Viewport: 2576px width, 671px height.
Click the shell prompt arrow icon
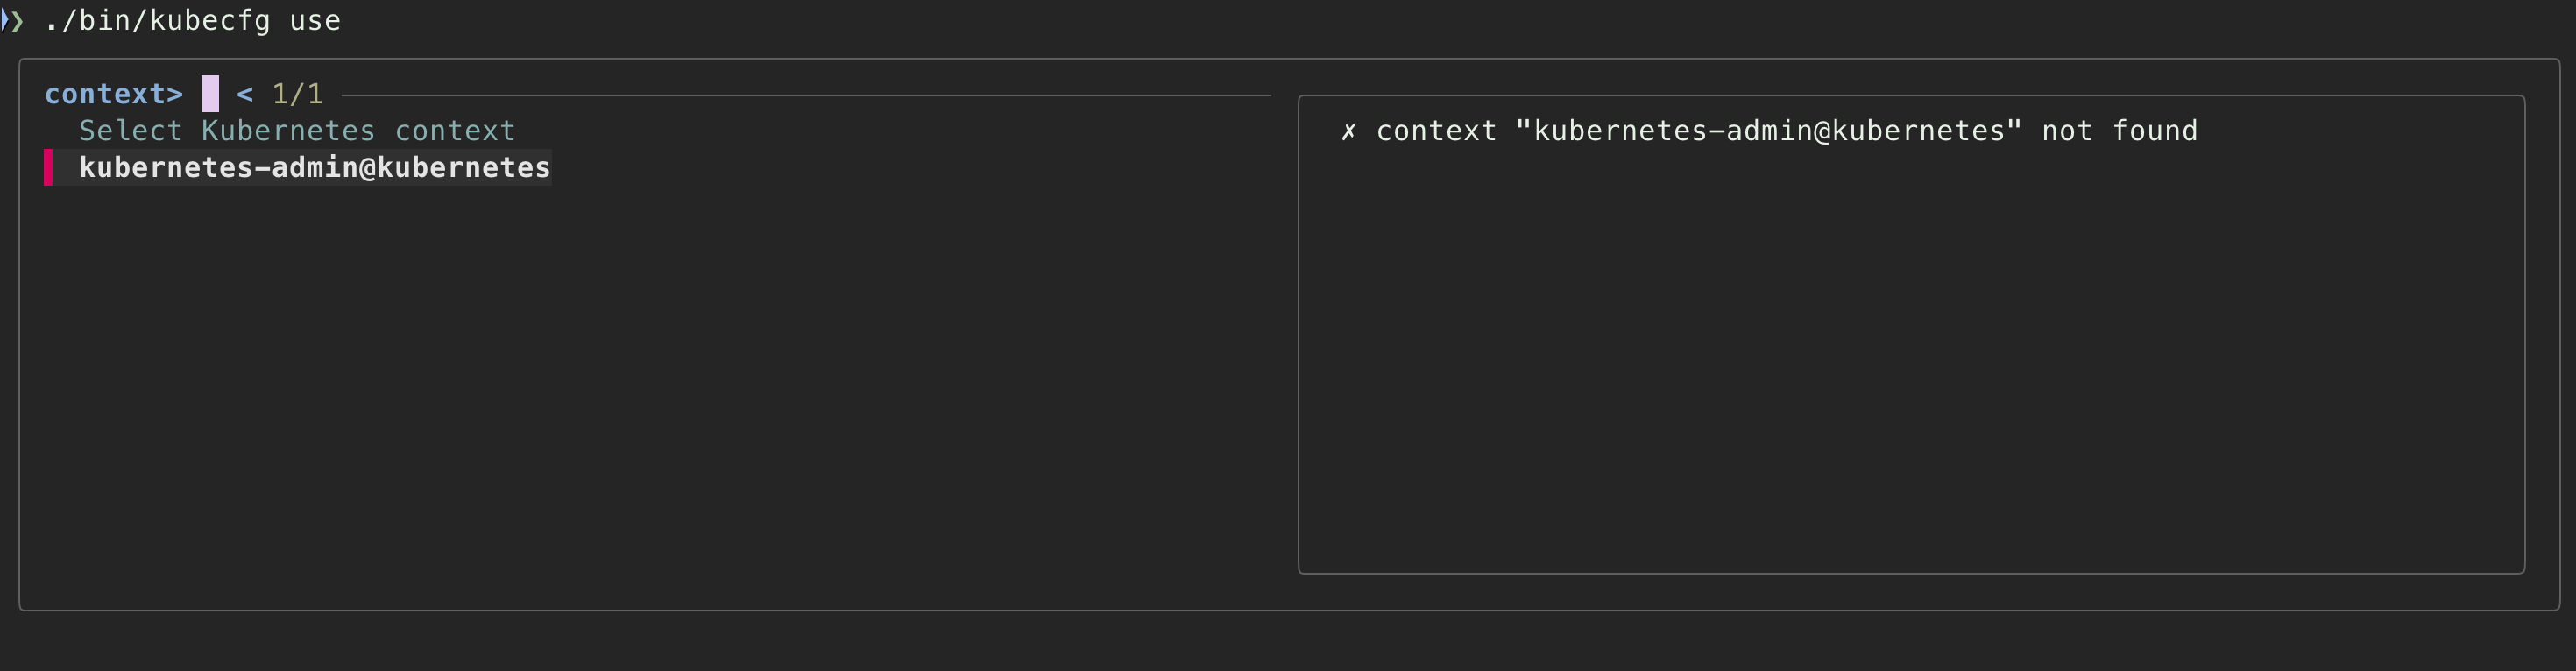click(13, 21)
